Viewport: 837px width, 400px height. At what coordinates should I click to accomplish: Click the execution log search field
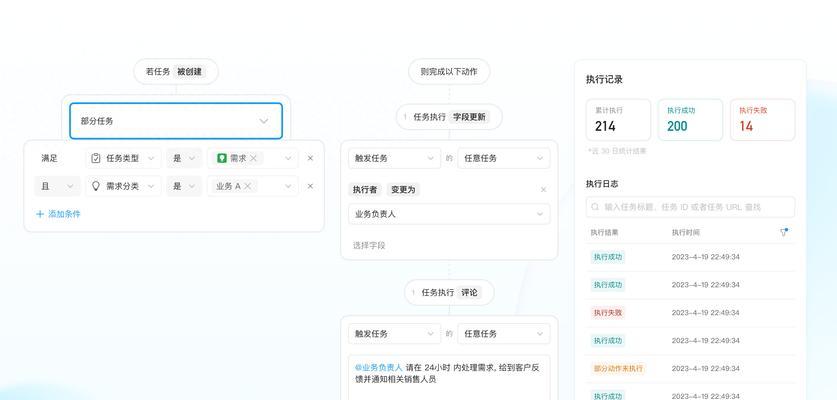690,207
